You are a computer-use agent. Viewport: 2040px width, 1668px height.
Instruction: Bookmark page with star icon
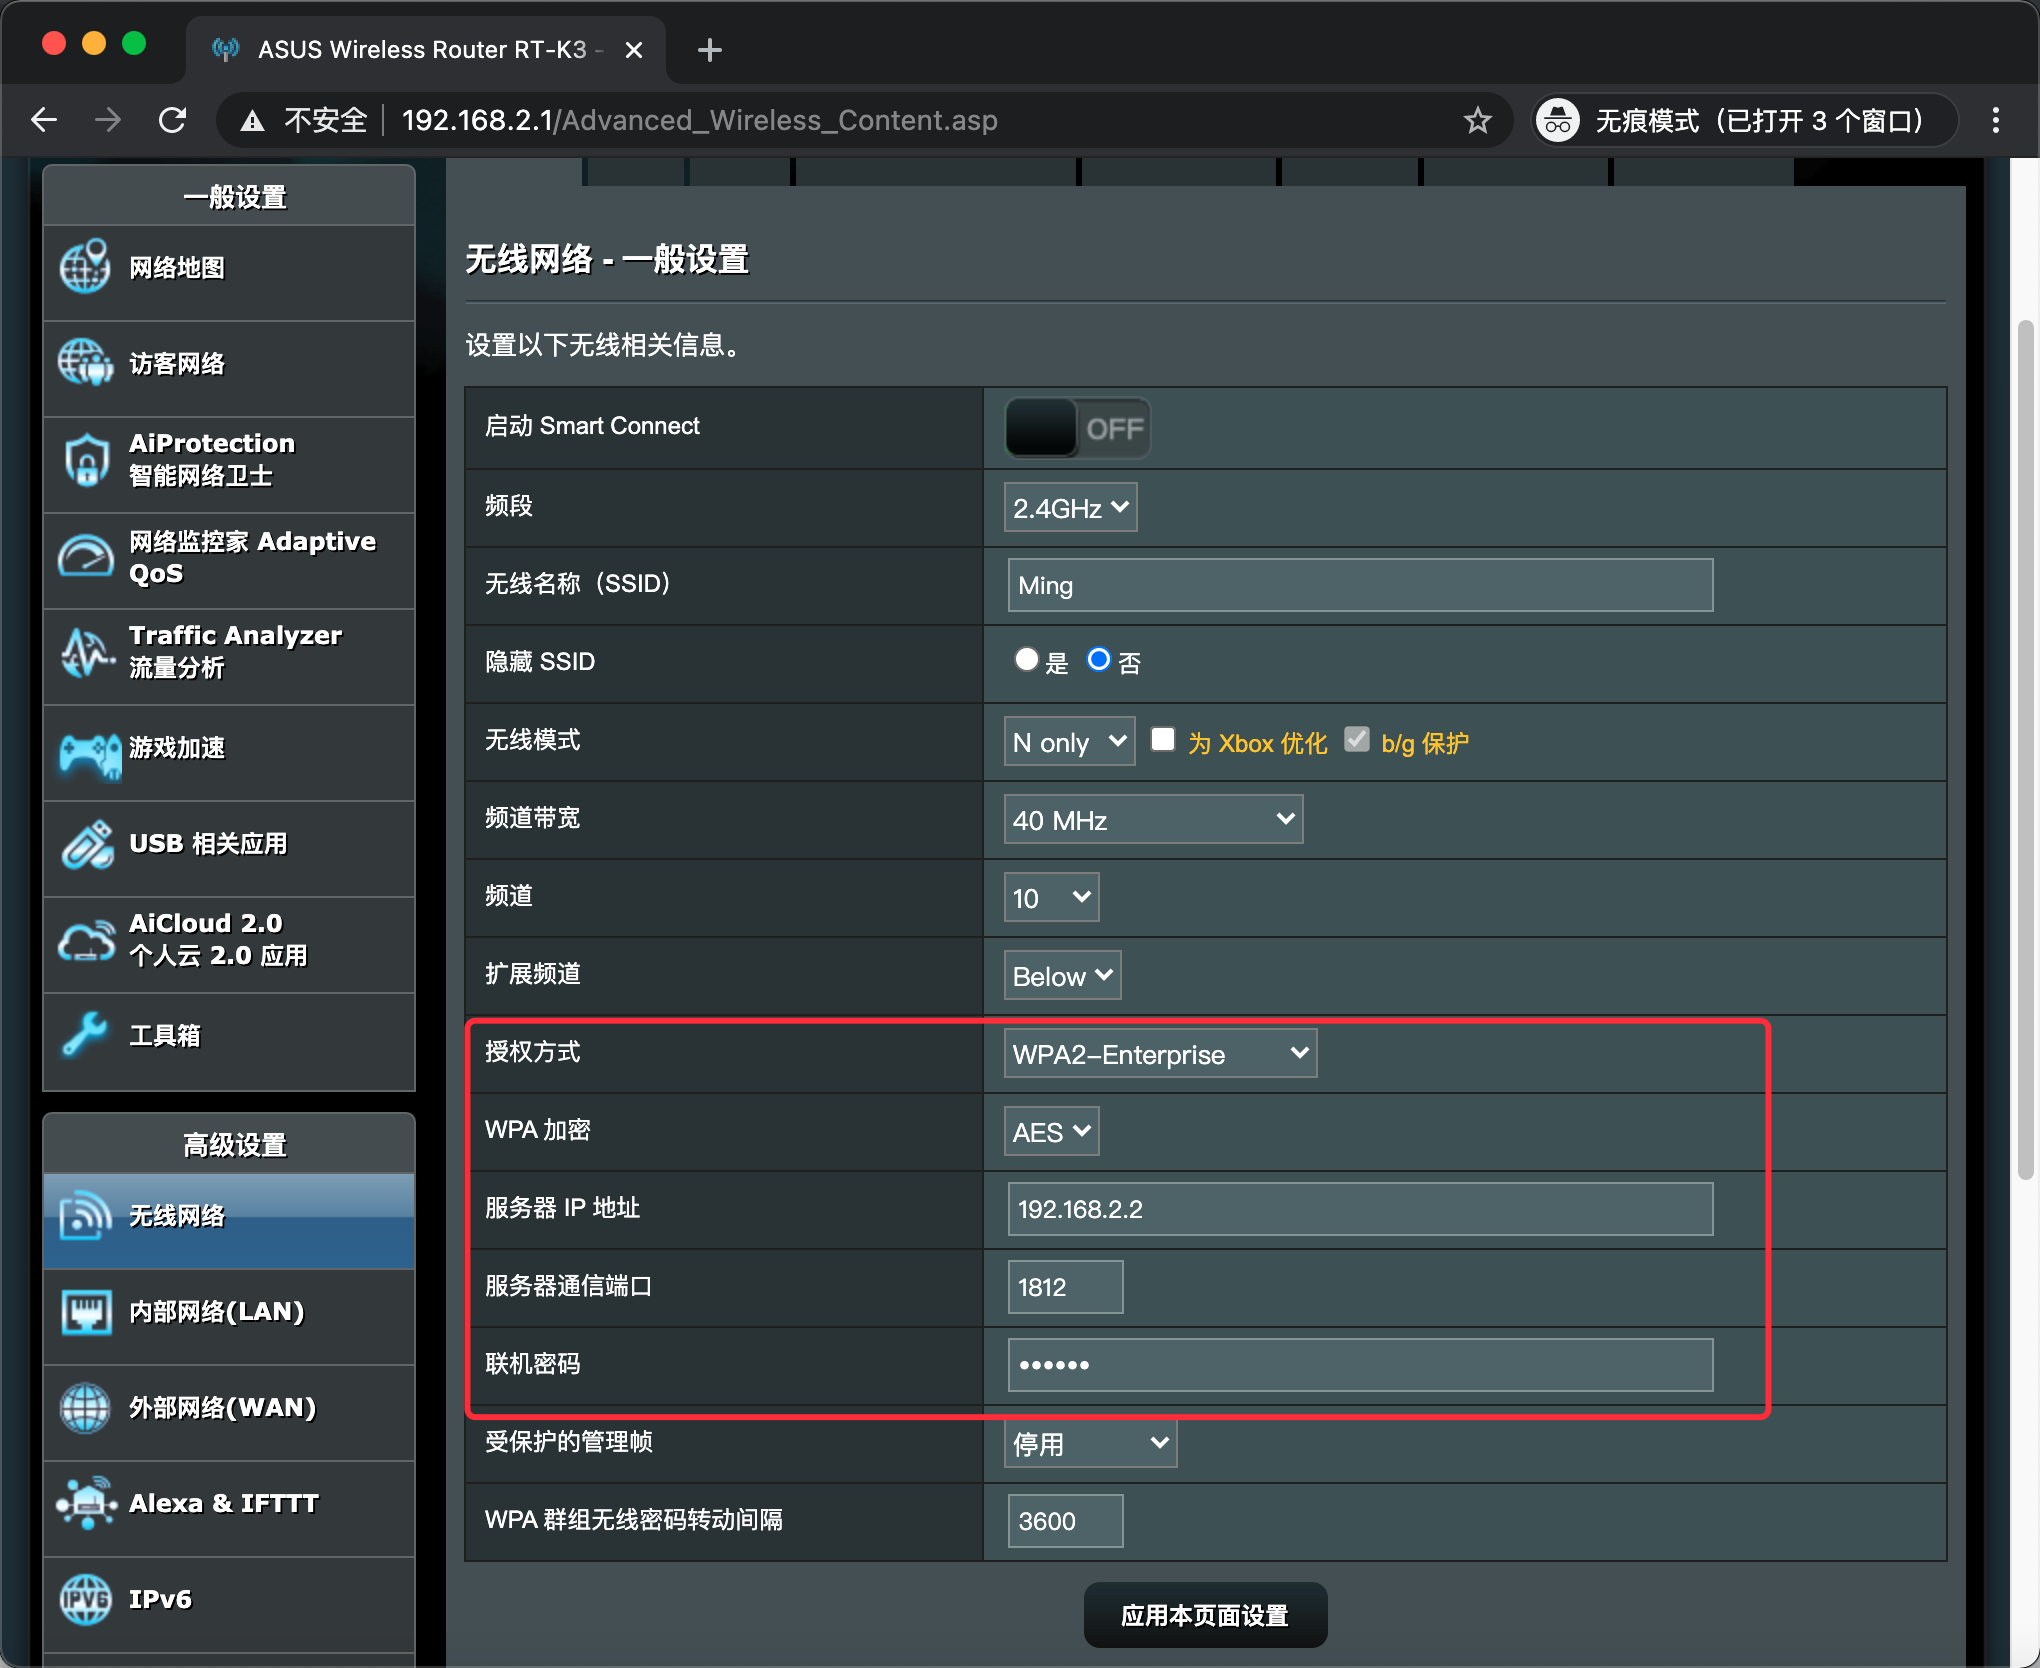(1477, 121)
